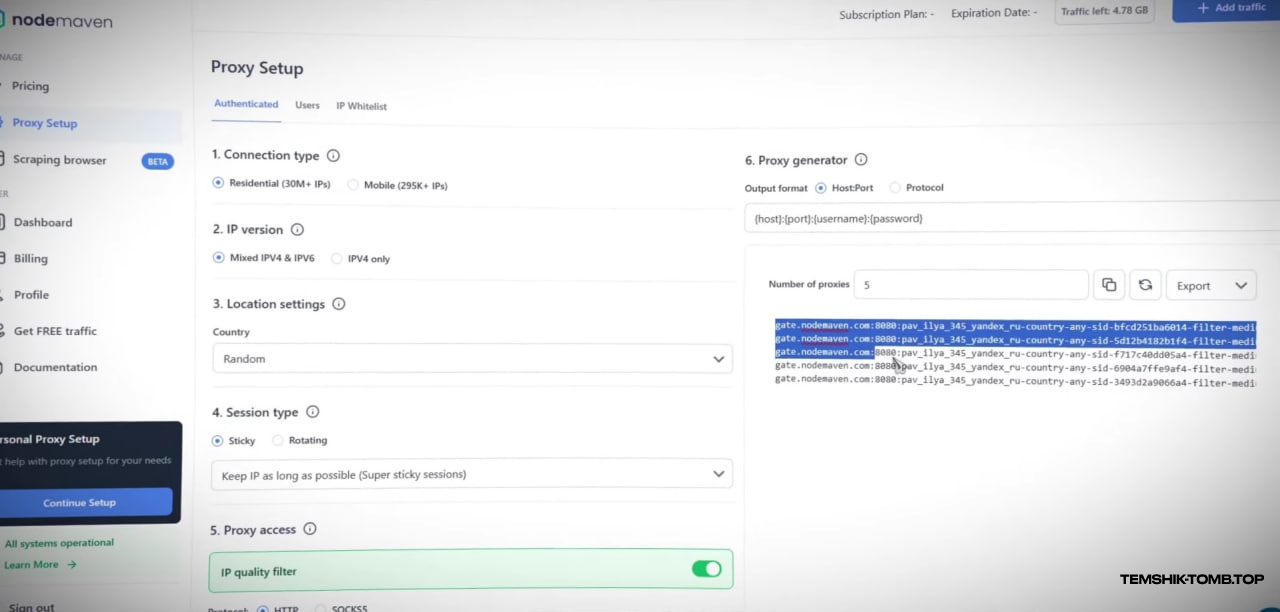The width and height of the screenshot is (1280, 612).
Task: Open info tooltip for Proxy access
Action: [x=310, y=529]
